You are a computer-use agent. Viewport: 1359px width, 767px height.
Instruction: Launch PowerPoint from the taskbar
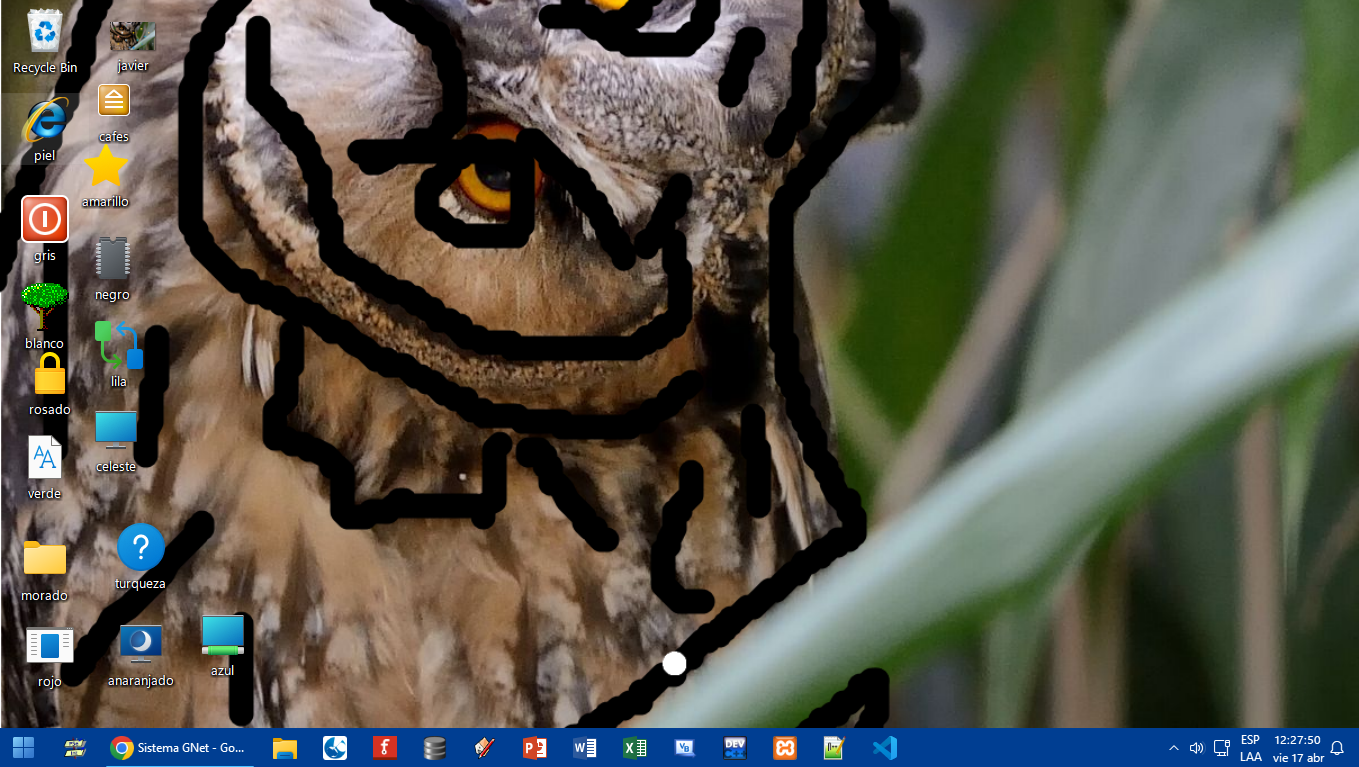pyautogui.click(x=535, y=748)
